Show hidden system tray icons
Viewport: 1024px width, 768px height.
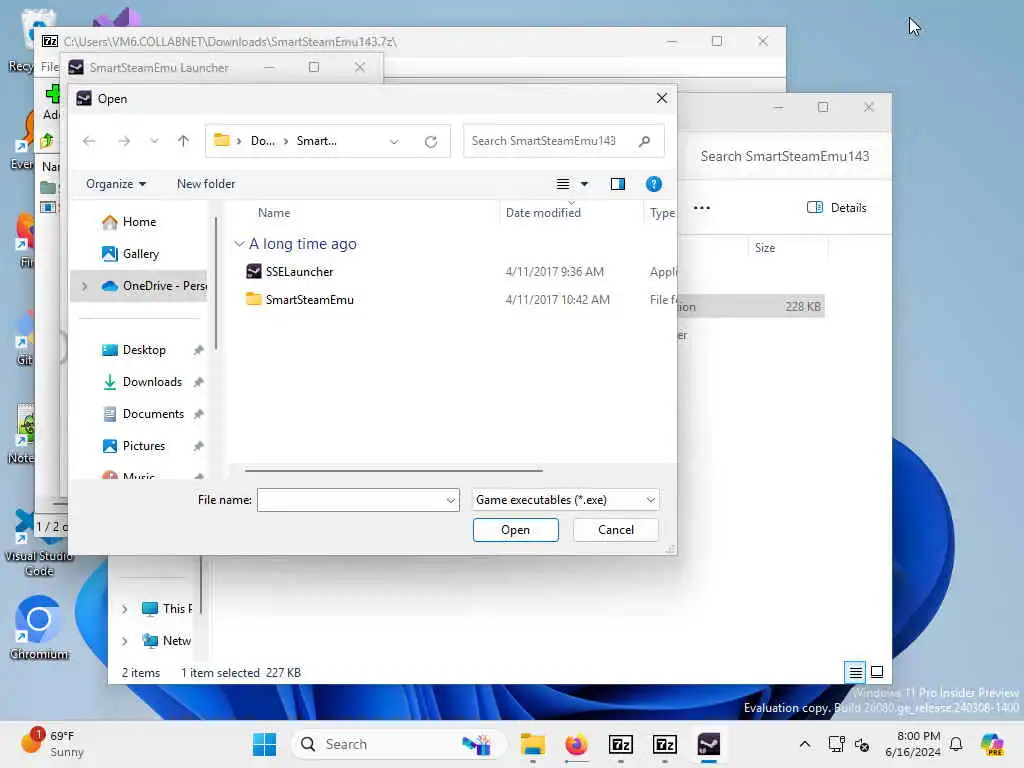[805, 744]
